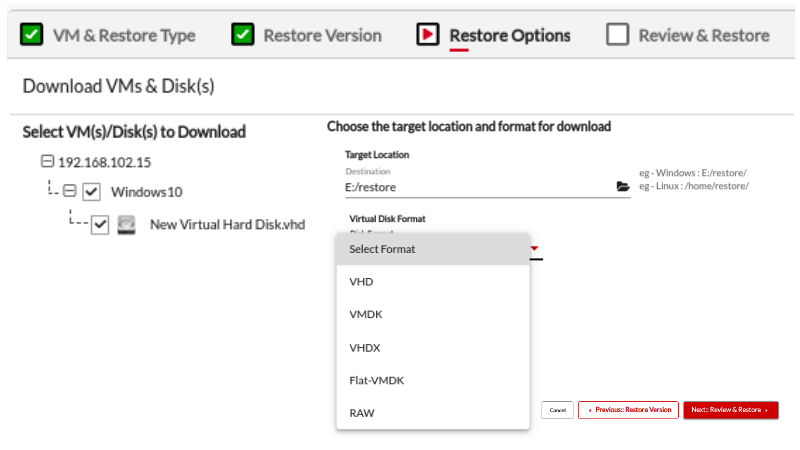Uncheck the New Virtual Hard Disk.vhd checkbox

(100, 225)
